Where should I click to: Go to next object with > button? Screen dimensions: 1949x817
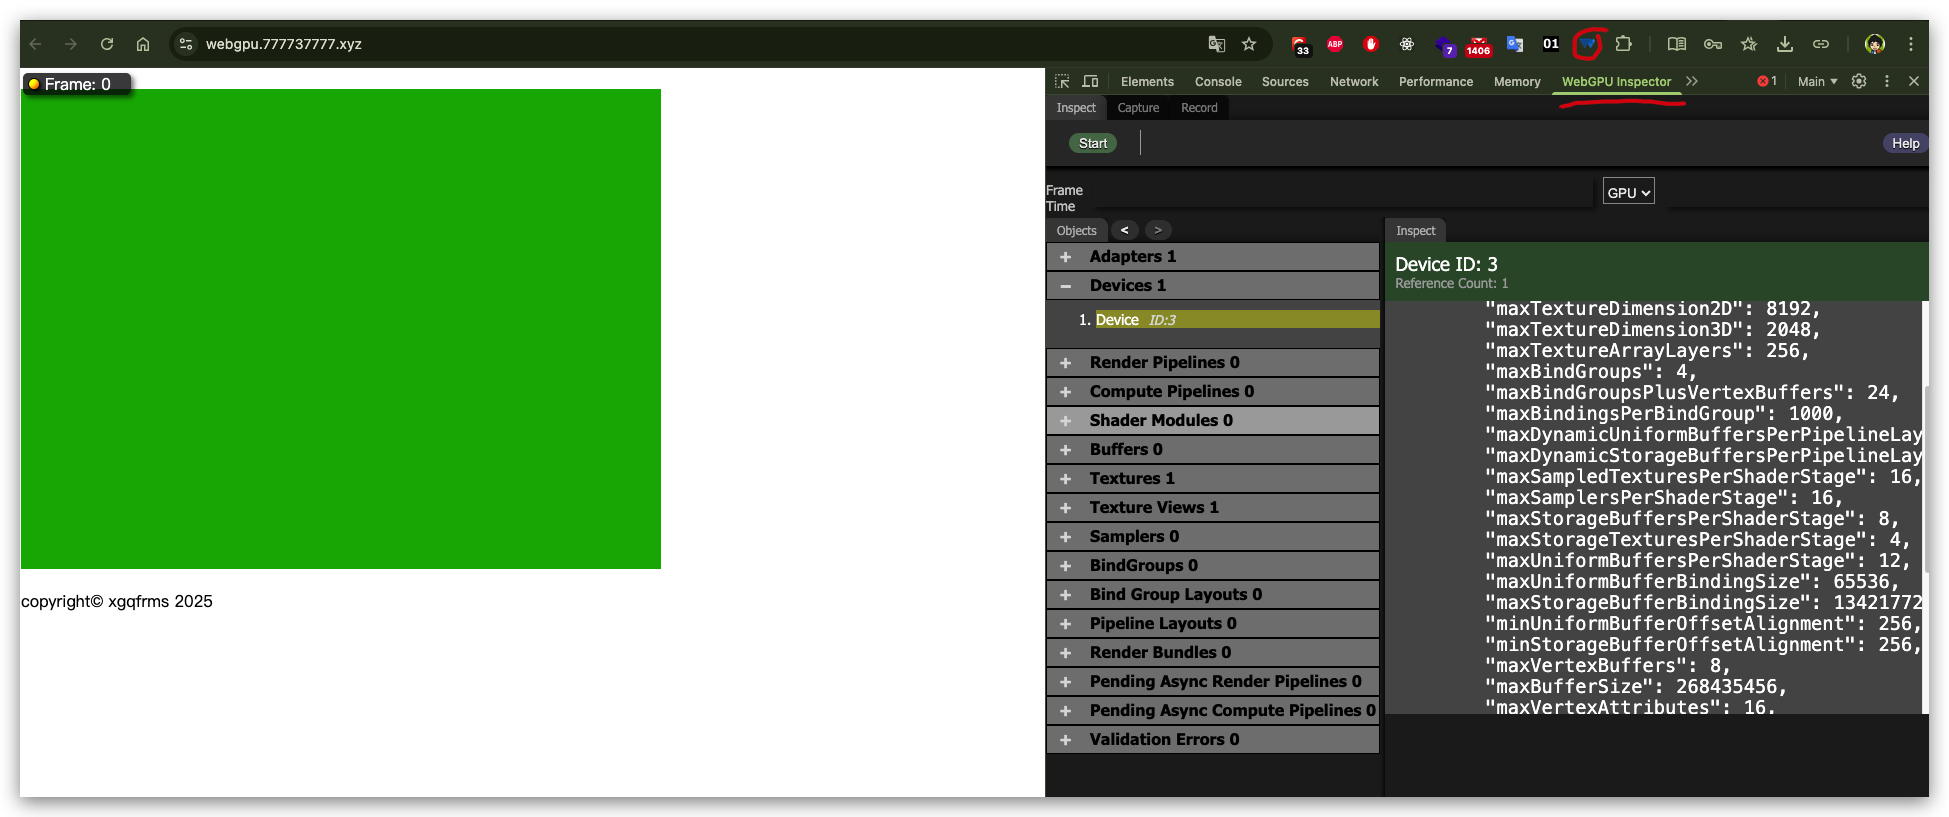click(1158, 230)
